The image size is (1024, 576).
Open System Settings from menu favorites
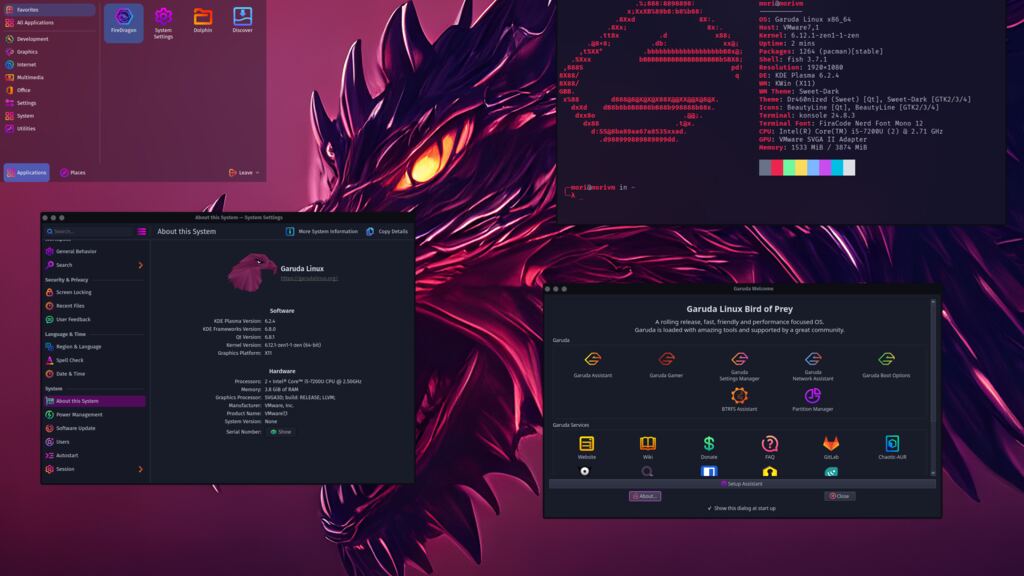click(x=163, y=23)
